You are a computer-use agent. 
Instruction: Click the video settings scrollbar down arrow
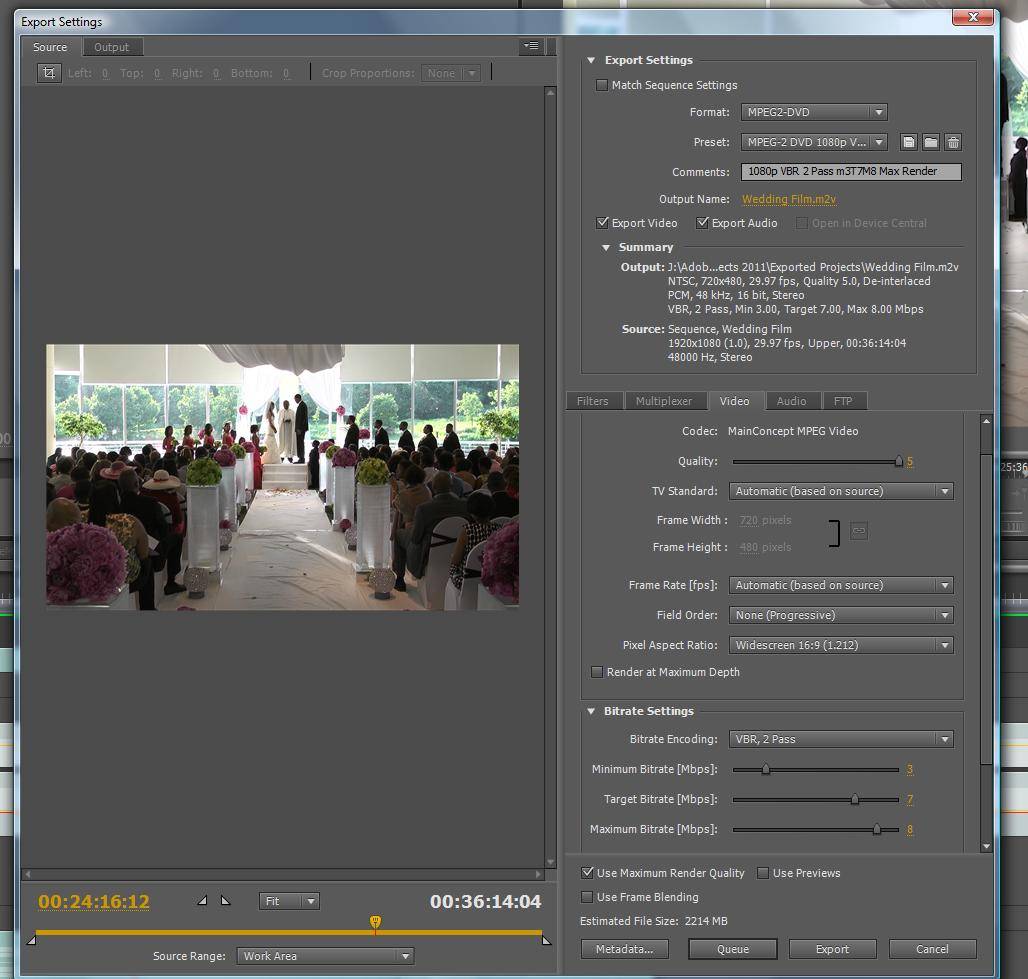(986, 847)
